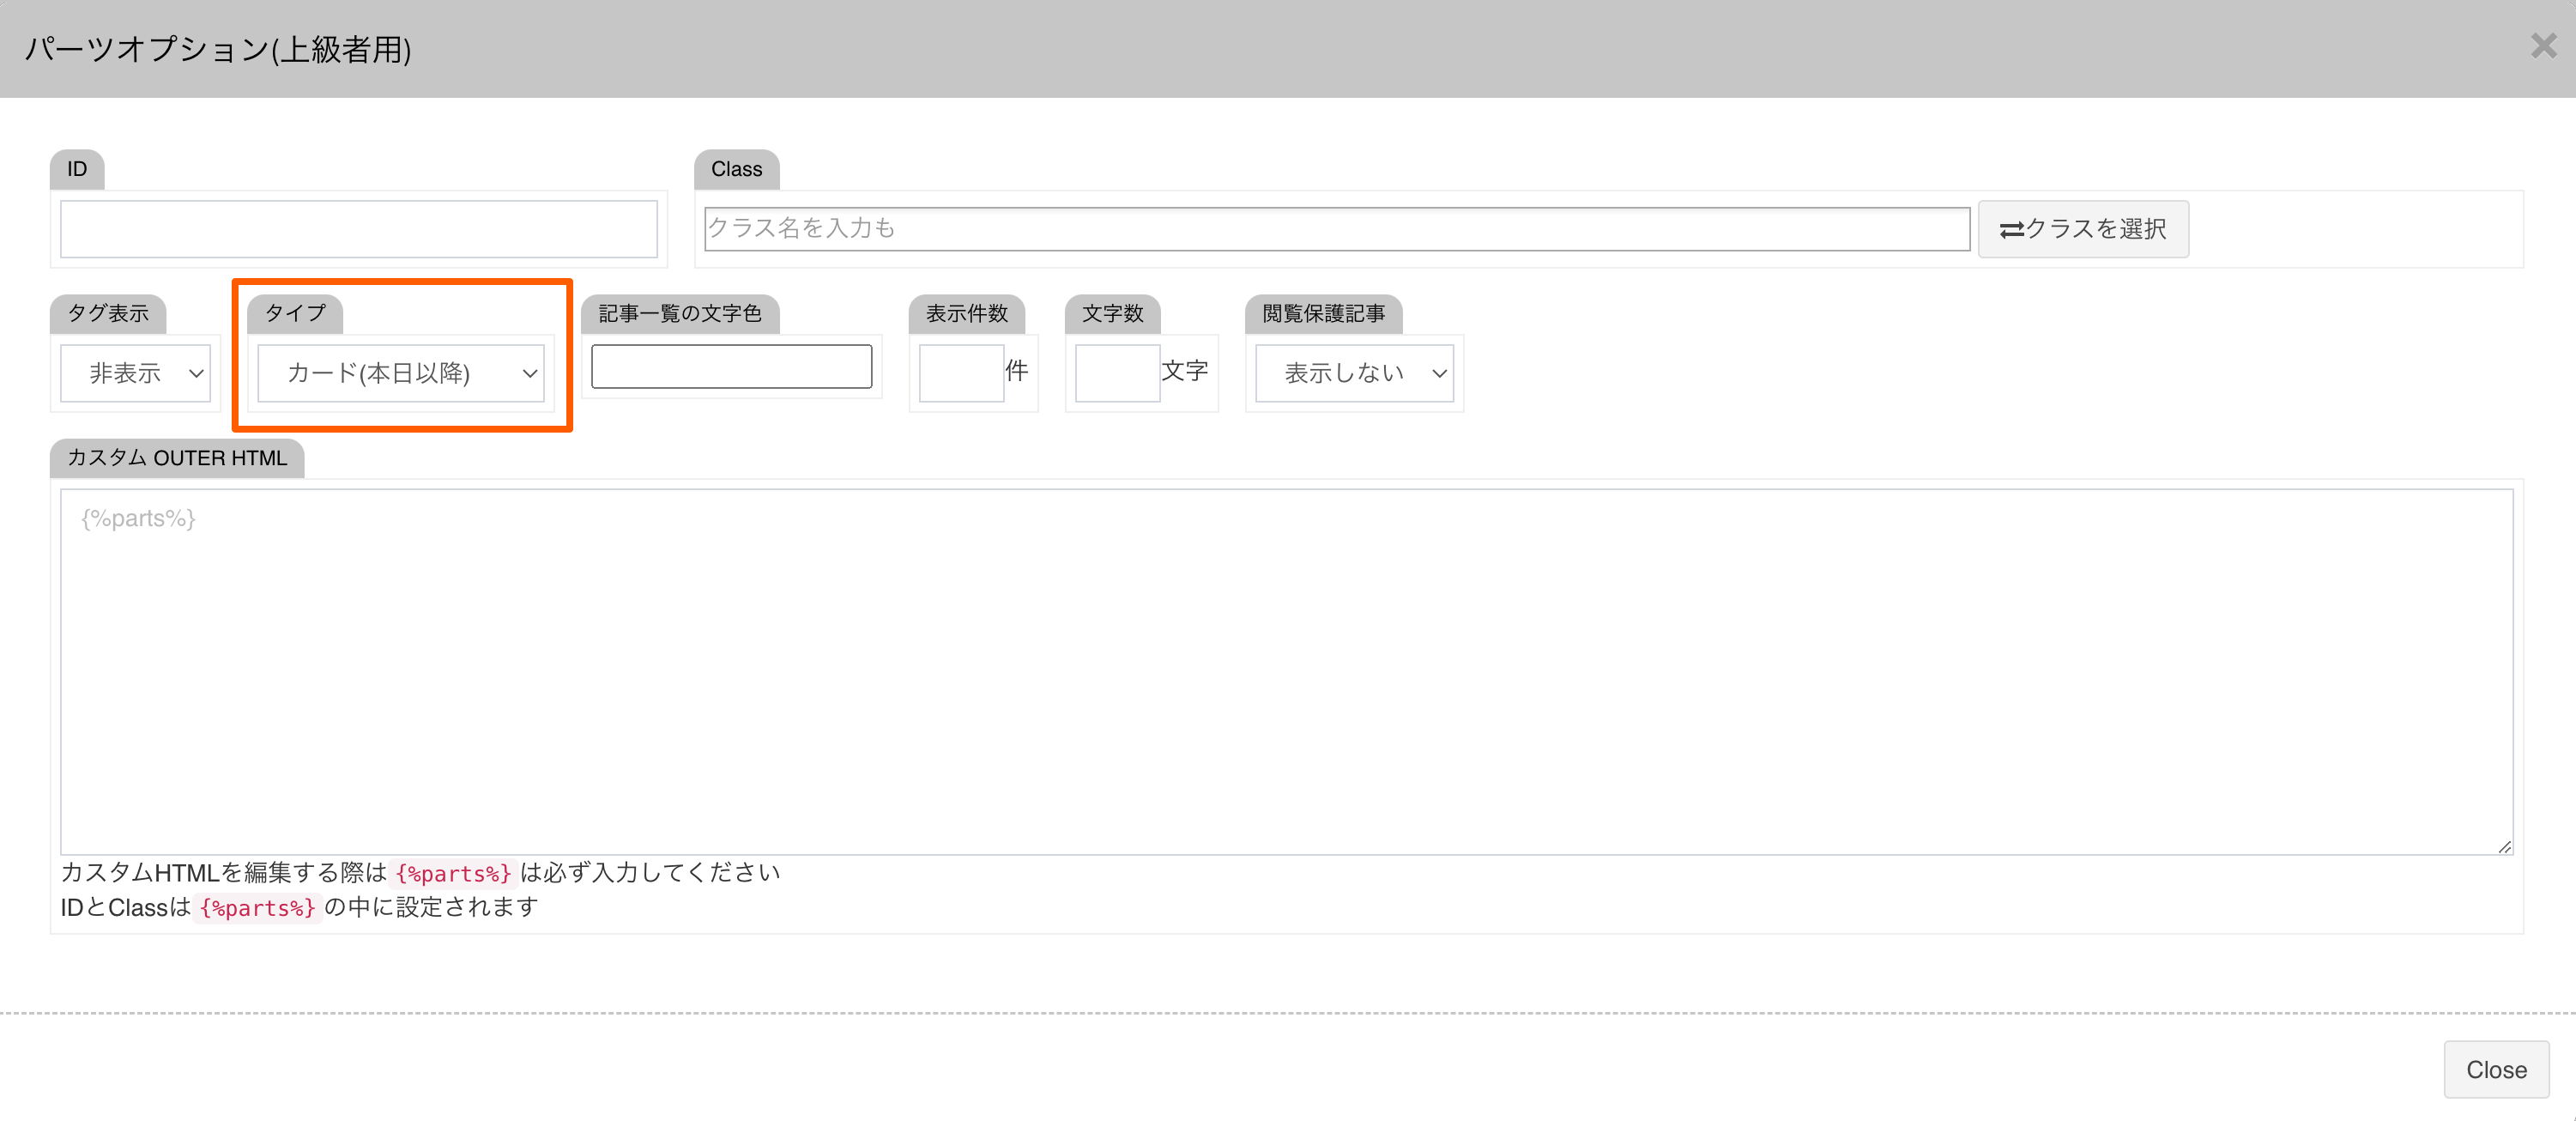The image size is (2576, 1121).
Task: Click the 閲覧保護記事 label
Action: [1323, 313]
